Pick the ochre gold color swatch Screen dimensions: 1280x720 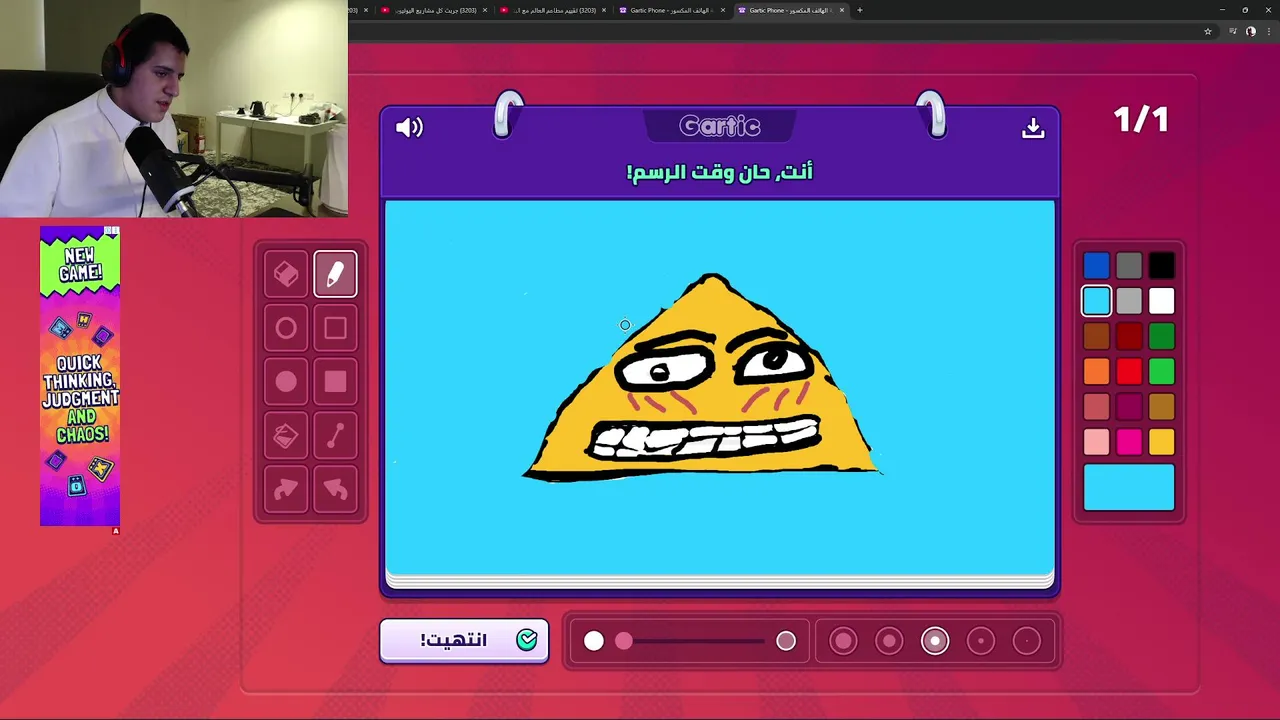1162,406
